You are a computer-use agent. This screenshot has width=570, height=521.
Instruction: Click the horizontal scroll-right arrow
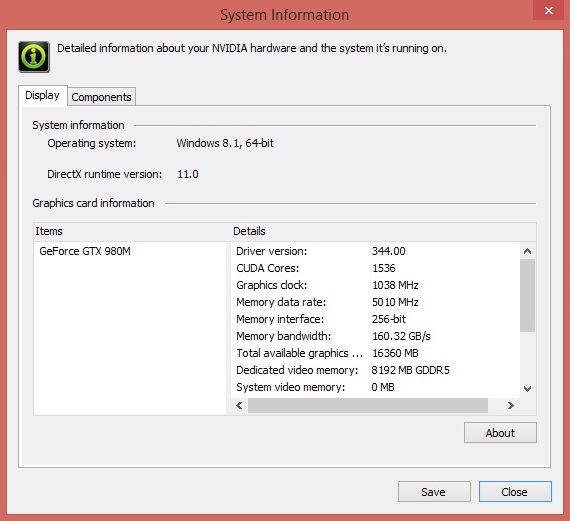511,405
